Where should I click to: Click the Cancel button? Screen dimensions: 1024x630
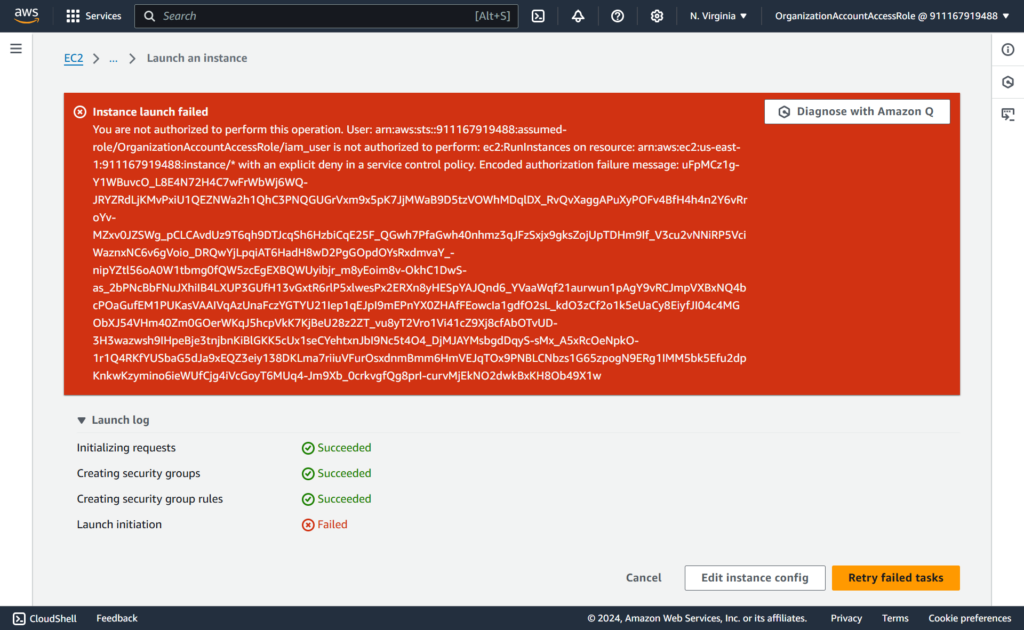pos(643,578)
